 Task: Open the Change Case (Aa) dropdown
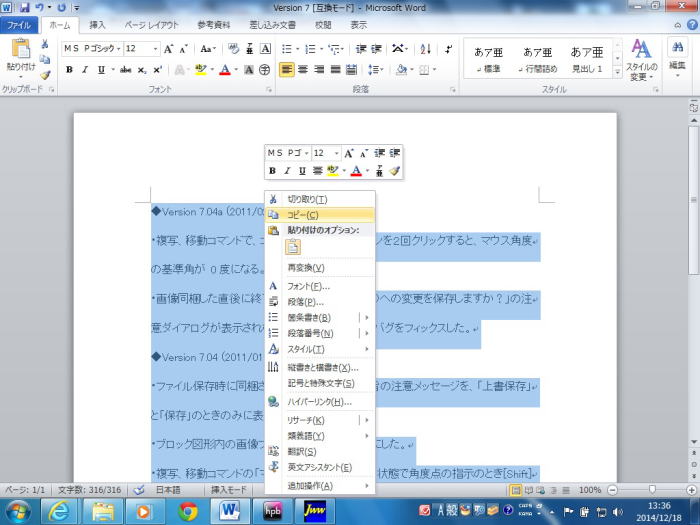click(208, 49)
